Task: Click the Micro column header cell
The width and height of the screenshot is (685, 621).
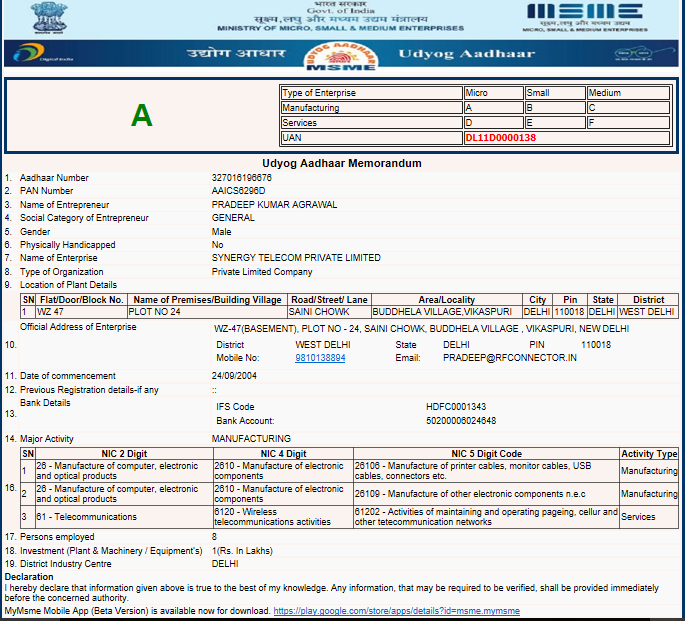Action: 493,93
